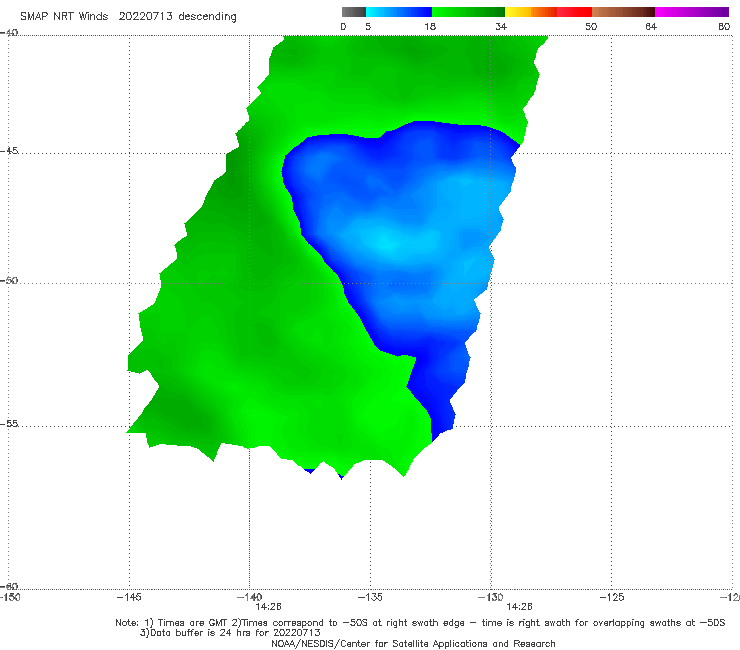Click the latitude label '-55' on left axis
Viewport: 740px width, 650px height.
9,424
